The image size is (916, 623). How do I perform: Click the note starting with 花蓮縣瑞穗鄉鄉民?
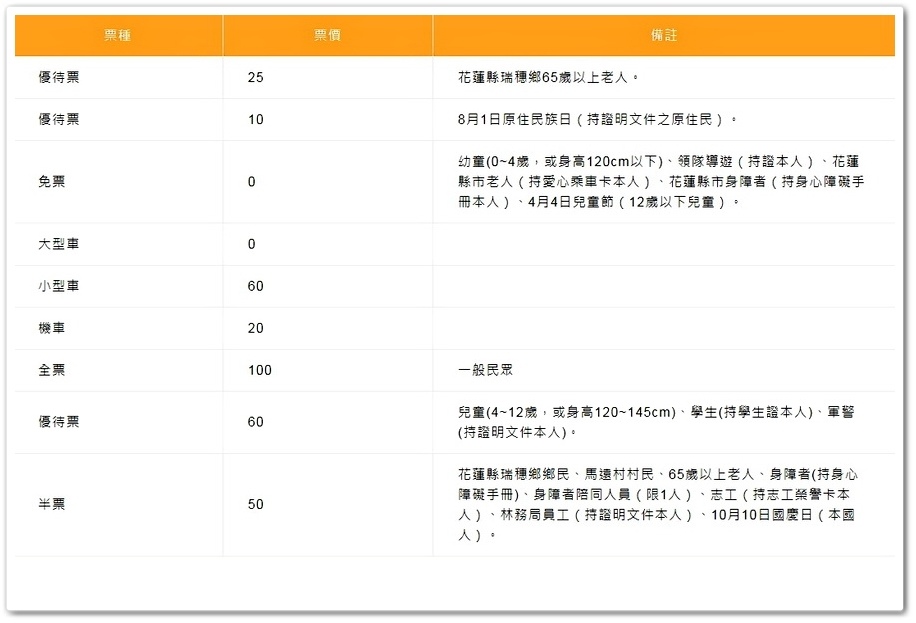(658, 504)
